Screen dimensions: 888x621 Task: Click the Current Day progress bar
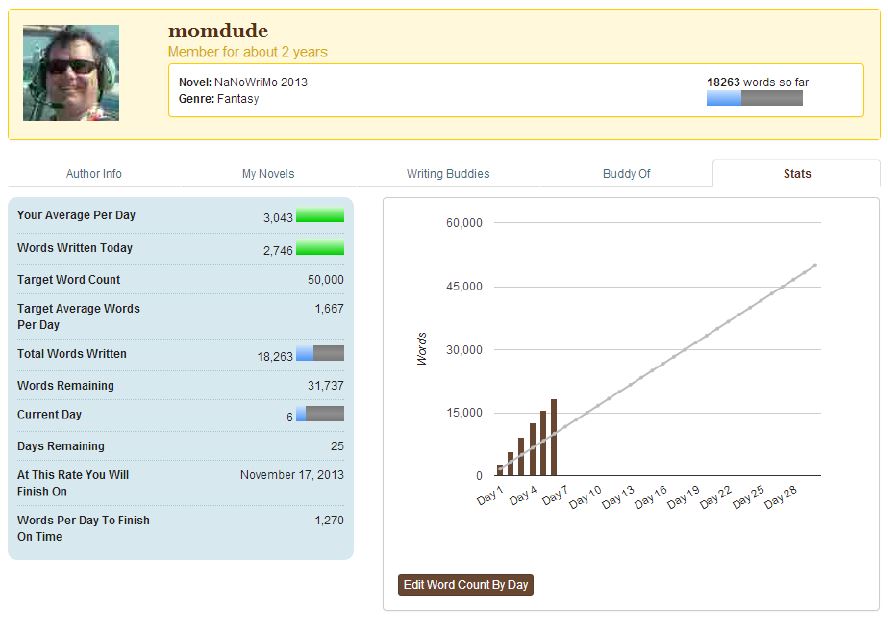320,414
